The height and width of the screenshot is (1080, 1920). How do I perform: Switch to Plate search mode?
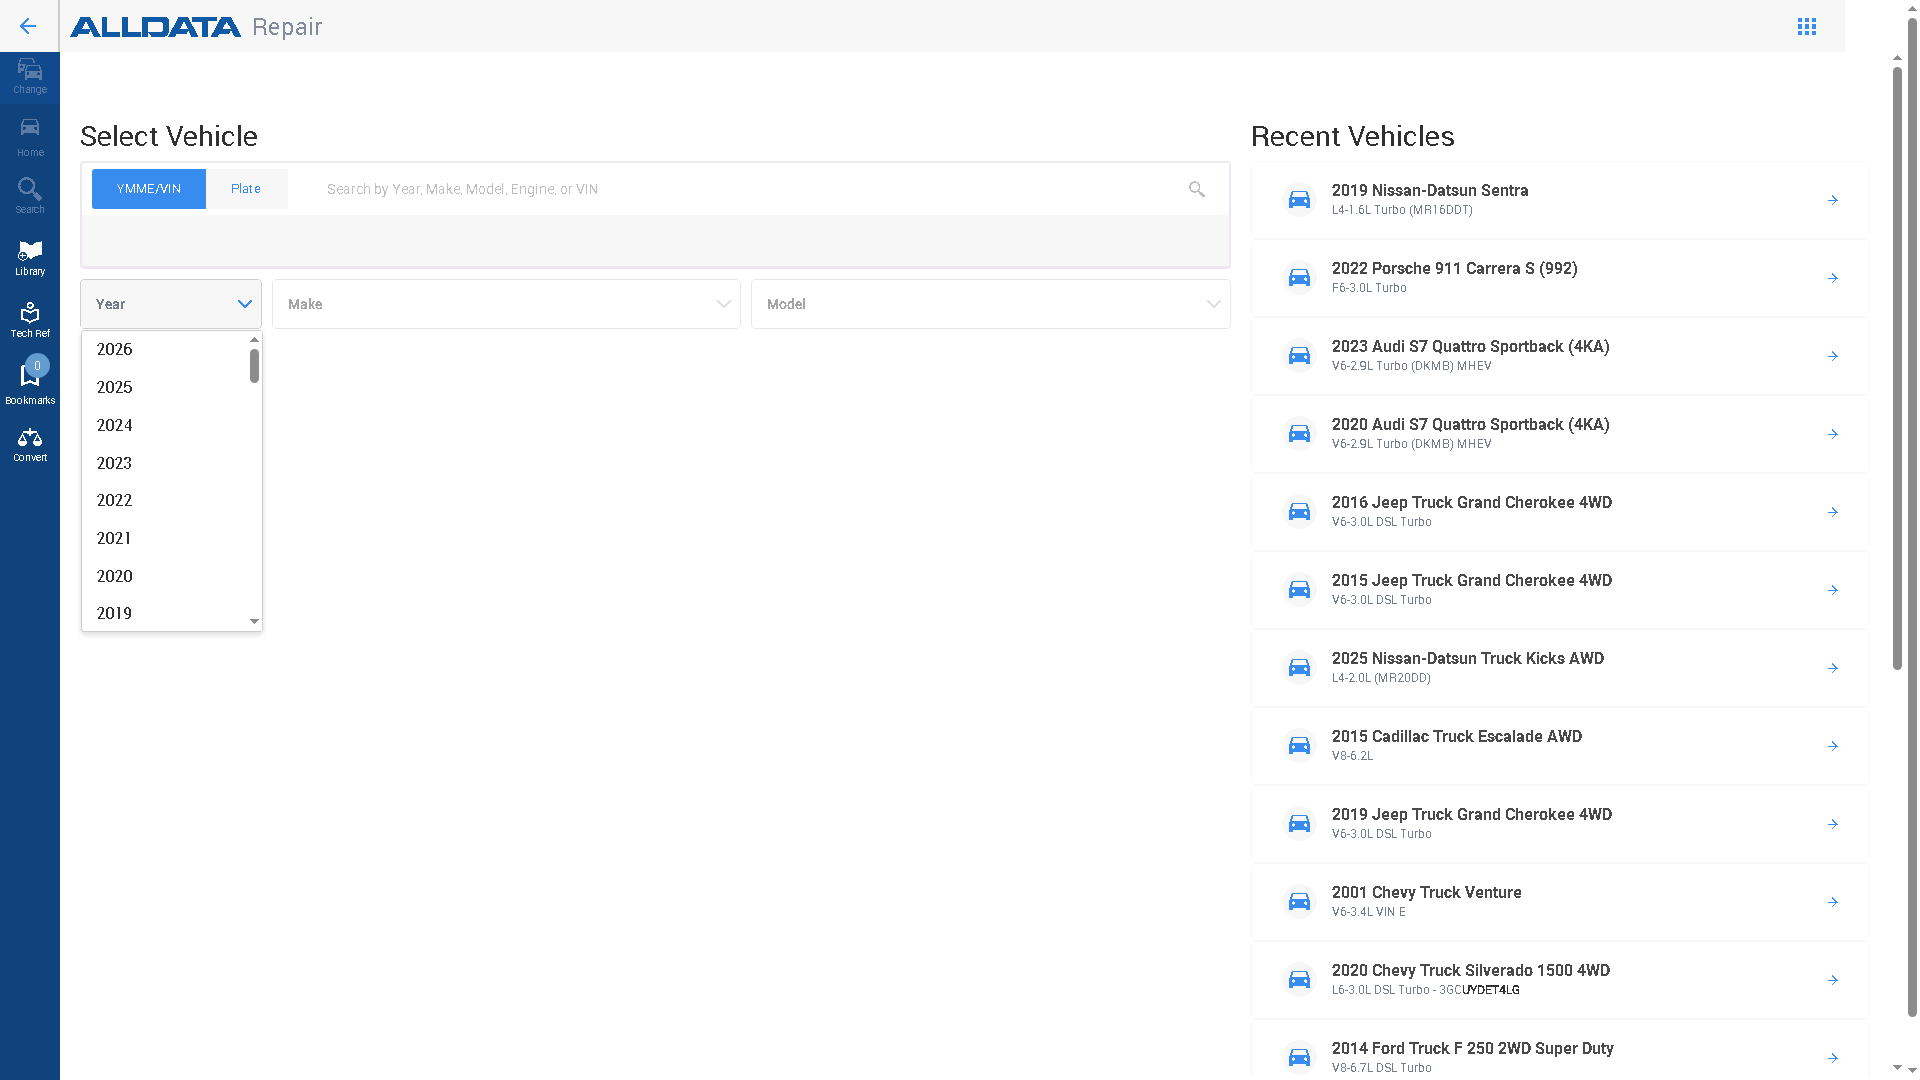pos(246,189)
